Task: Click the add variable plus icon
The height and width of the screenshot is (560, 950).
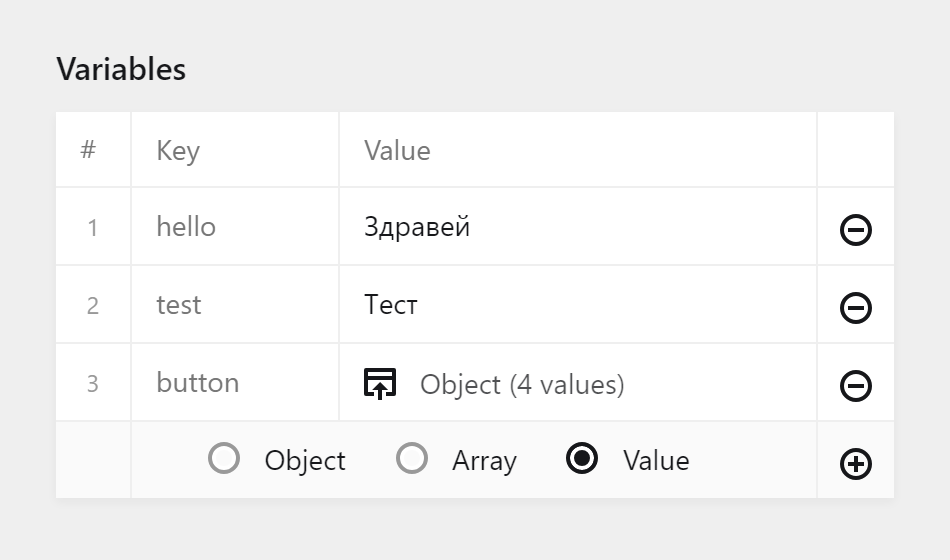Action: click(x=855, y=464)
